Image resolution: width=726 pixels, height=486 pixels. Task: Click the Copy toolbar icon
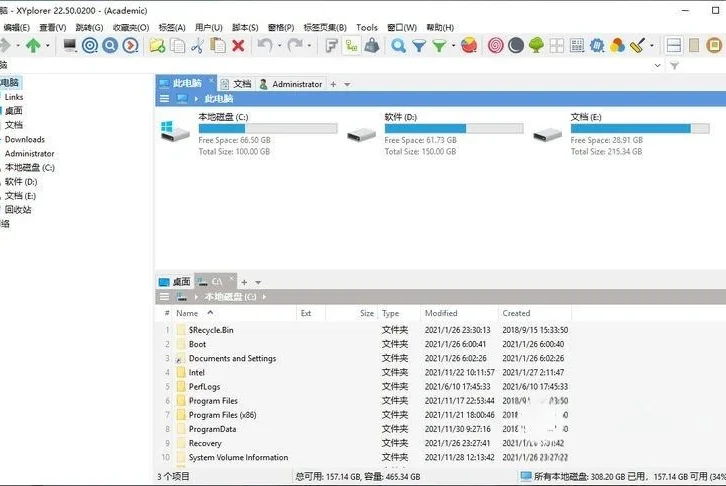coord(177,45)
